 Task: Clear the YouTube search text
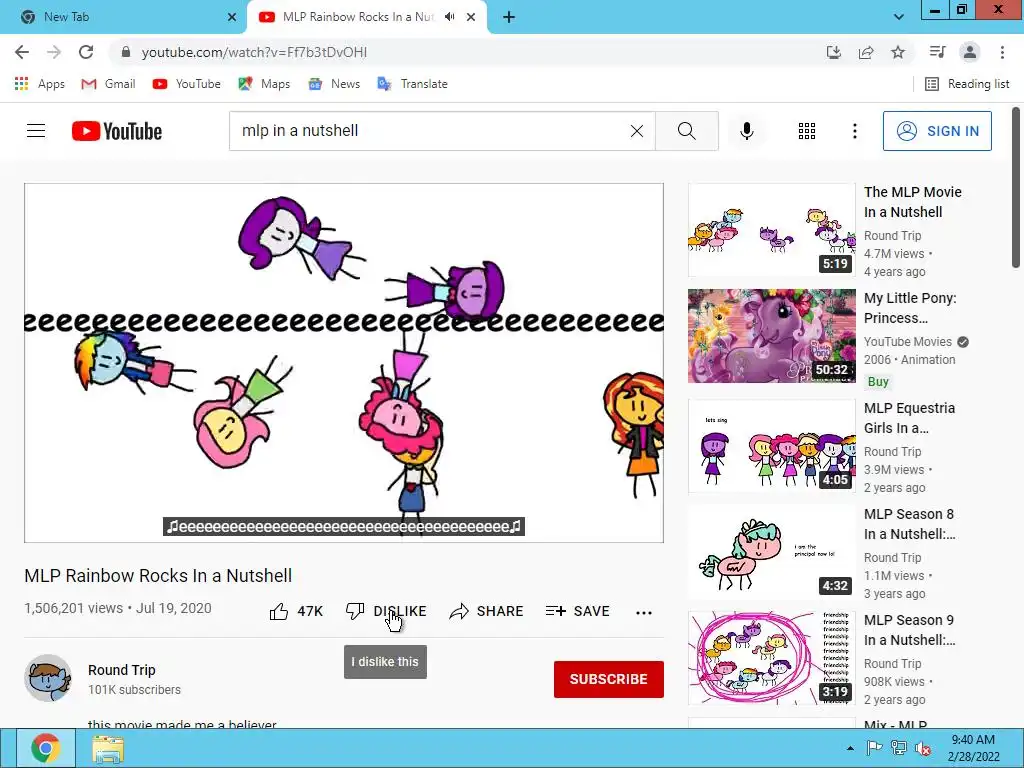coord(637,131)
